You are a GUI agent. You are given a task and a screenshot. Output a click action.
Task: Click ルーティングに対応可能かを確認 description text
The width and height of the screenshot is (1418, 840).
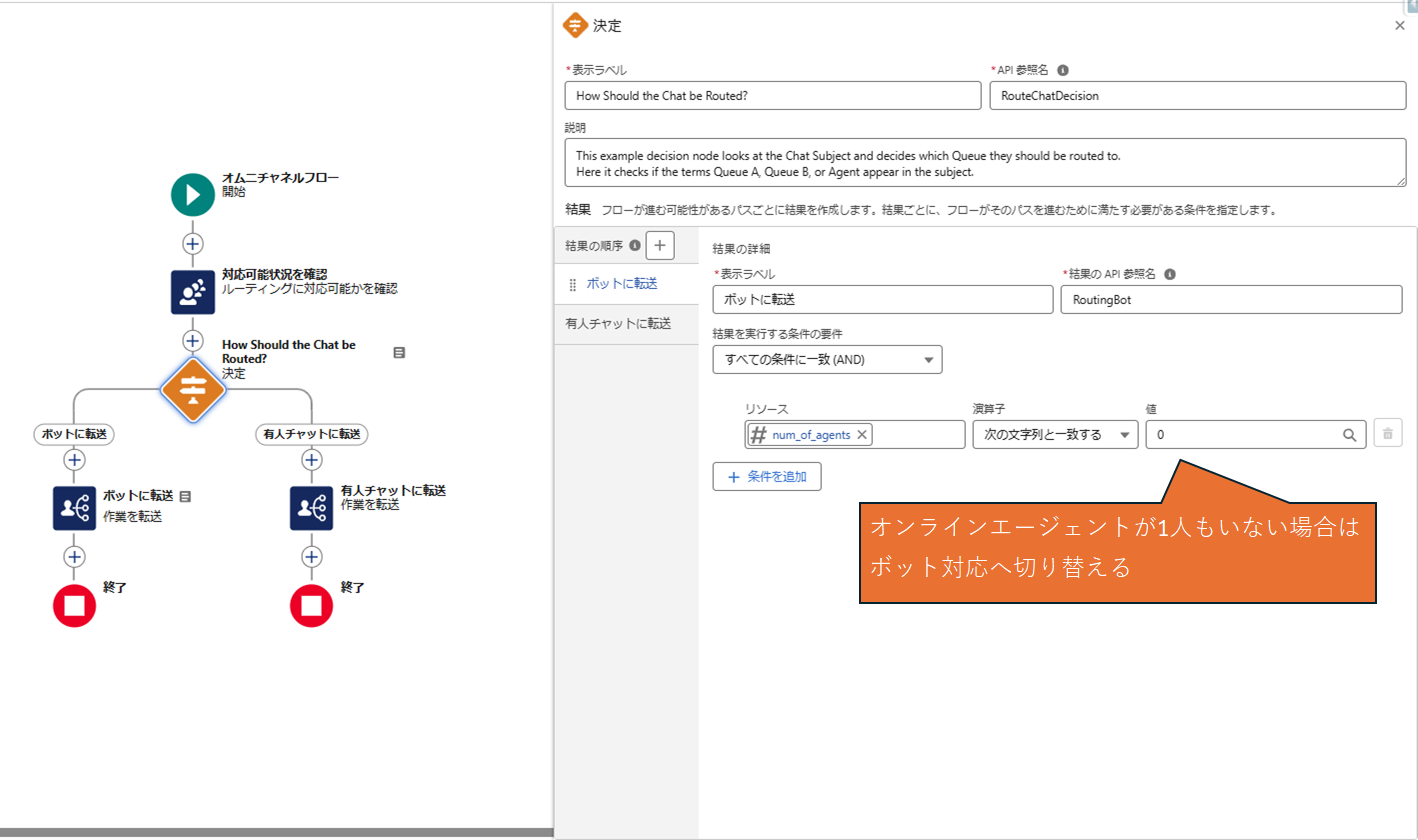309,288
